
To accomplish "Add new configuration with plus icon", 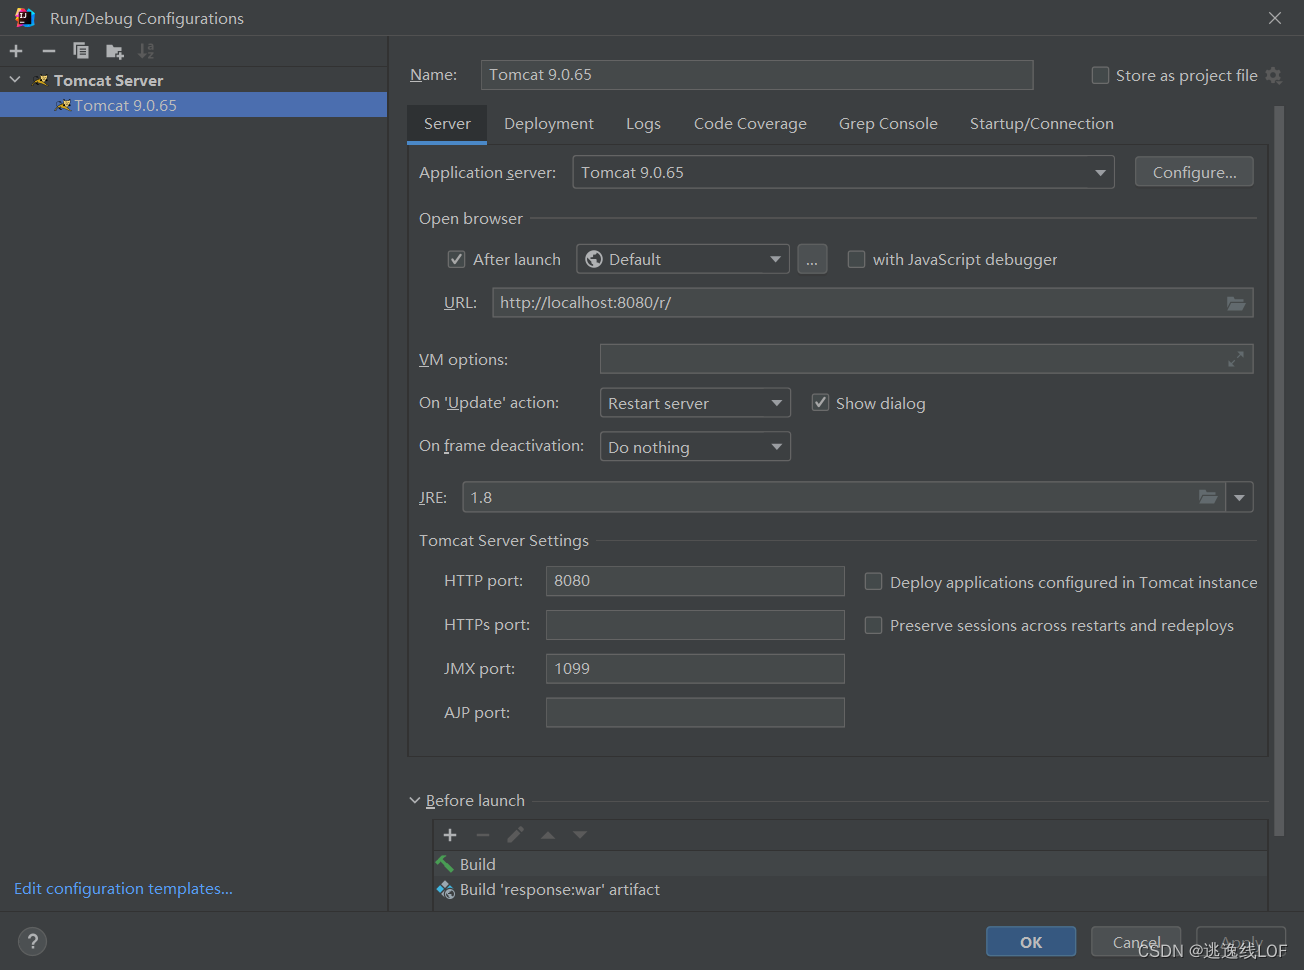I will coord(16,51).
